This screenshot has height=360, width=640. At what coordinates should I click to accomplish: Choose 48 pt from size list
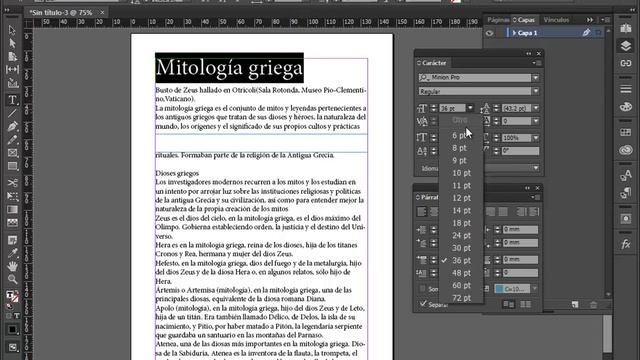[x=461, y=273]
